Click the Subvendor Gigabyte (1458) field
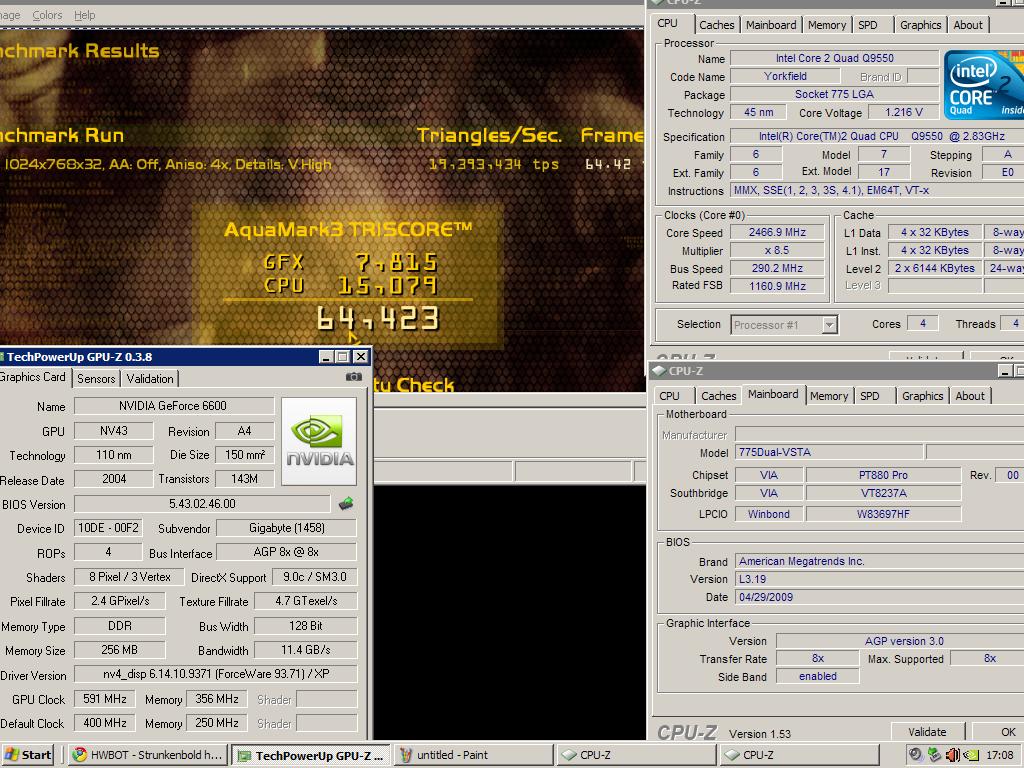 [x=287, y=528]
